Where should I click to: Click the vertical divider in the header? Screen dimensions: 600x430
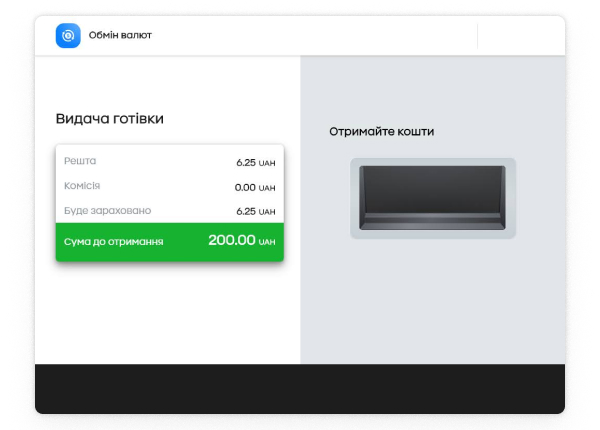(478, 36)
